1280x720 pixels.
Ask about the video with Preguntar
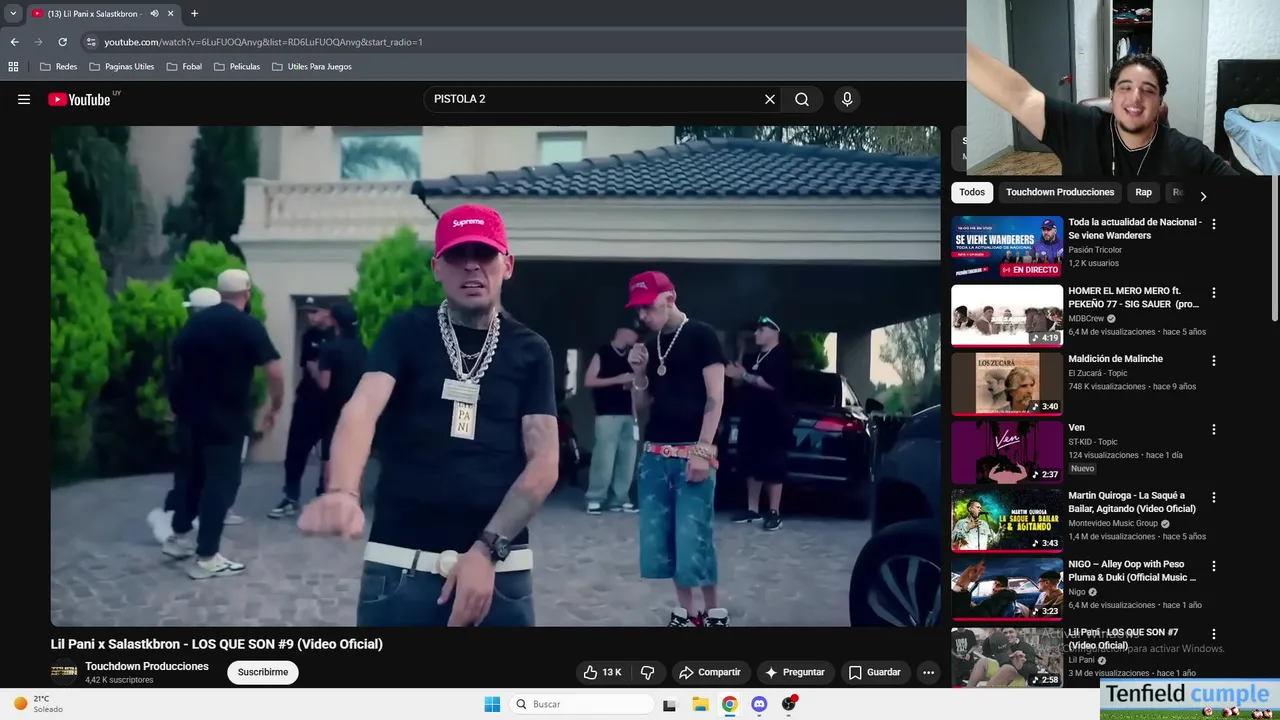coord(794,672)
